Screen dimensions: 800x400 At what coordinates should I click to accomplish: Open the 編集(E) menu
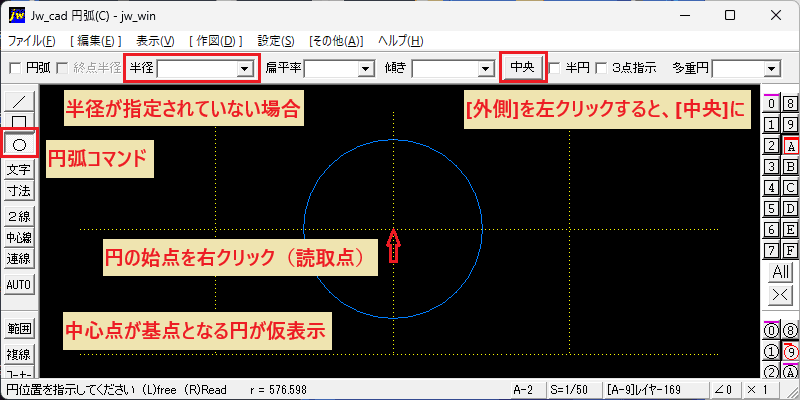(x=95, y=41)
